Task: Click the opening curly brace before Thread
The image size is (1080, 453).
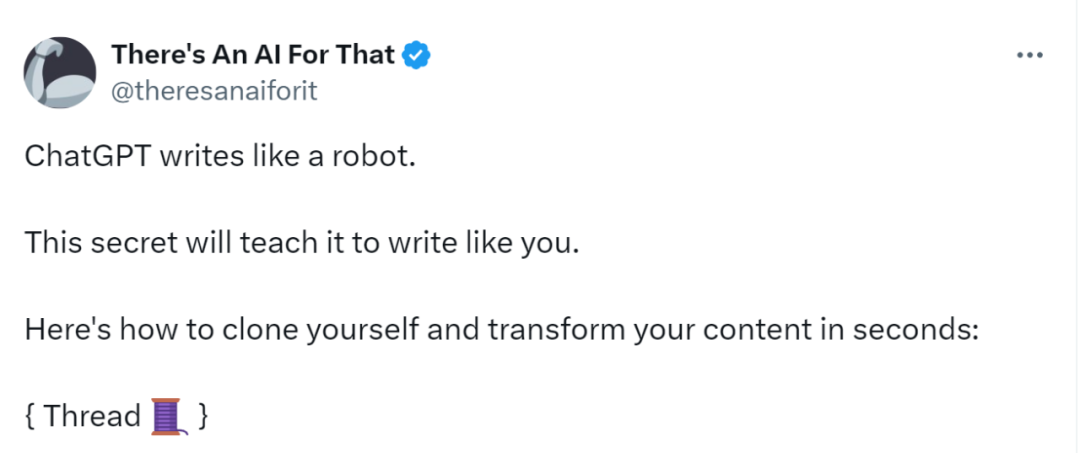Action: point(30,417)
